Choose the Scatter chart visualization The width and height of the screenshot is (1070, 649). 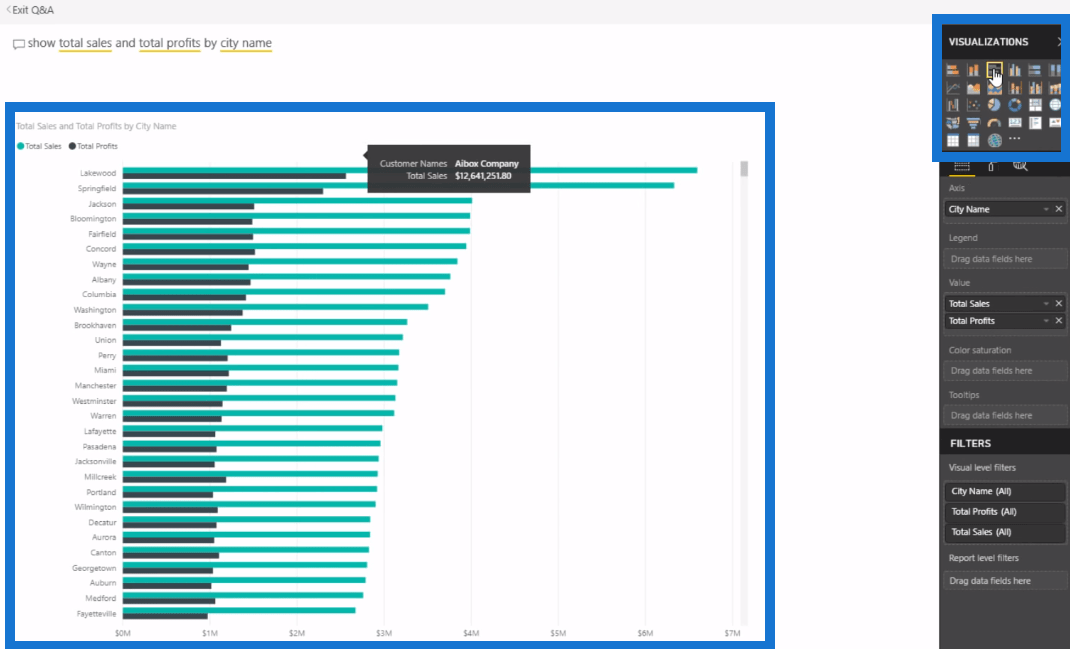click(x=973, y=105)
